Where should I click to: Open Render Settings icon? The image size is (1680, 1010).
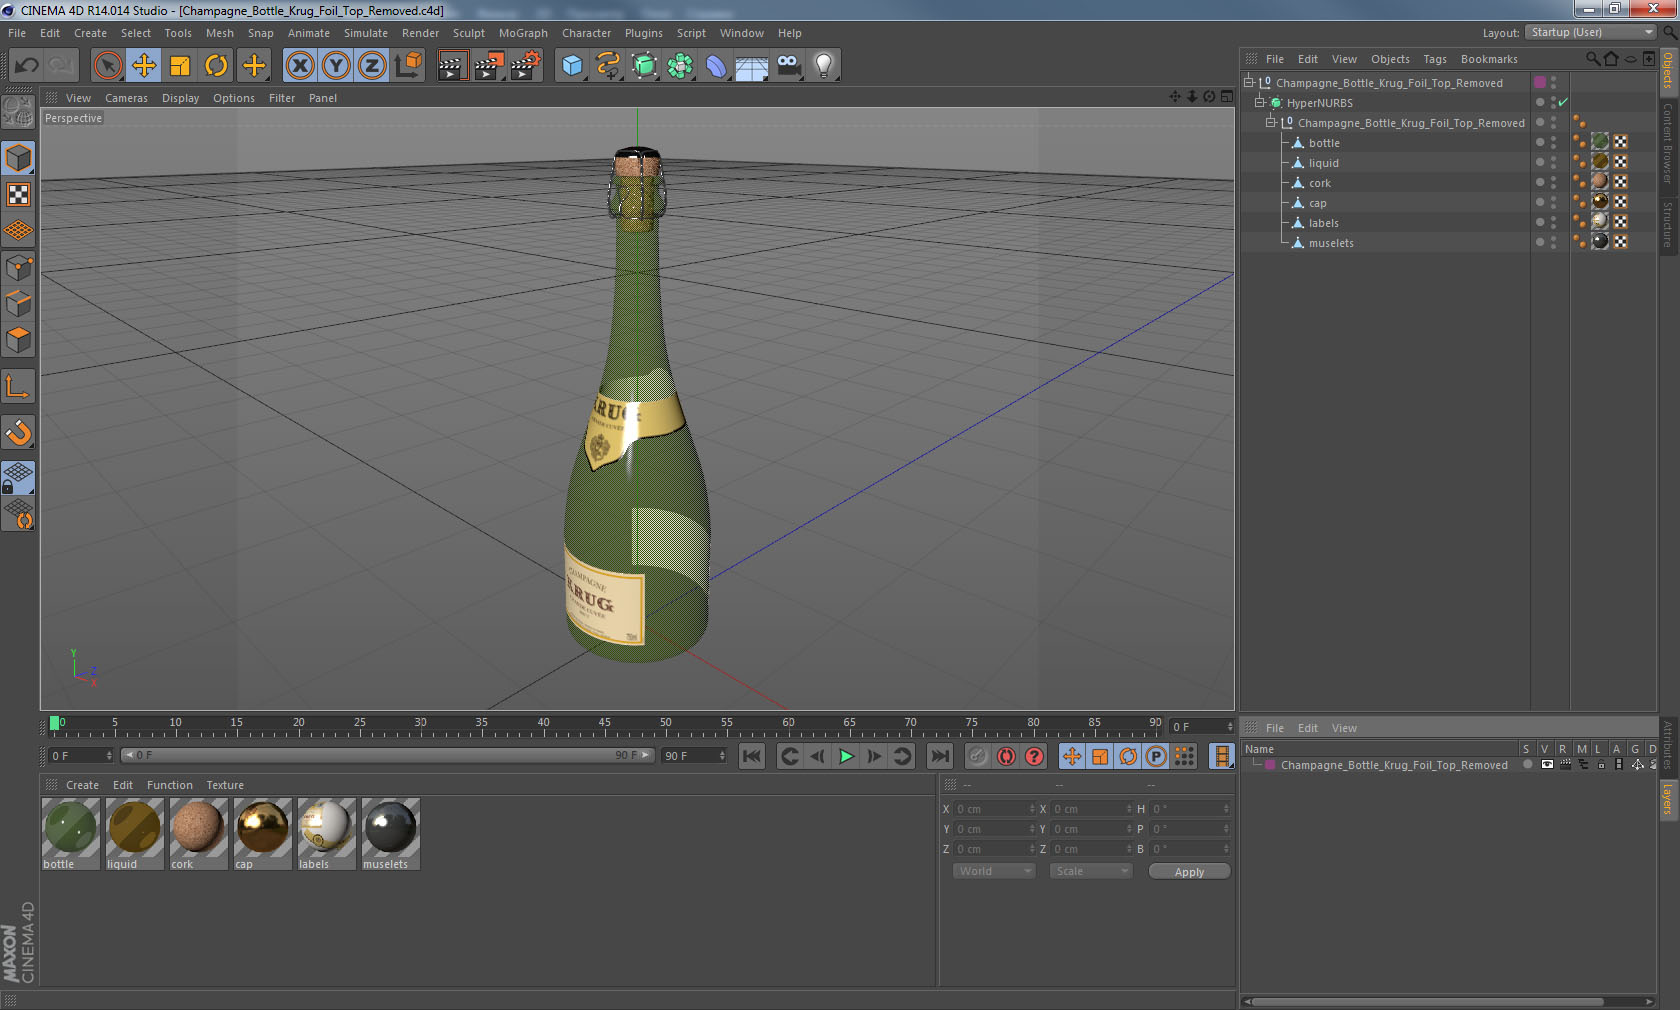526,66
